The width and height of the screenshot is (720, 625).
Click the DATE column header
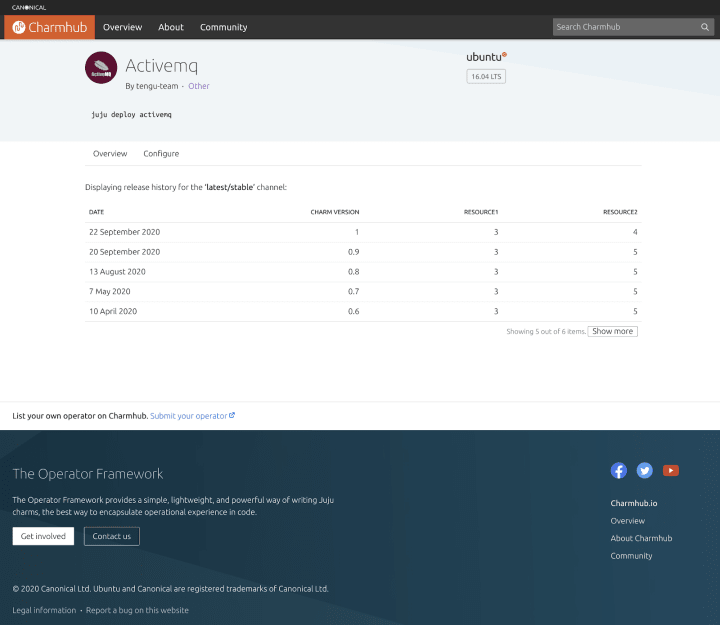click(96, 212)
